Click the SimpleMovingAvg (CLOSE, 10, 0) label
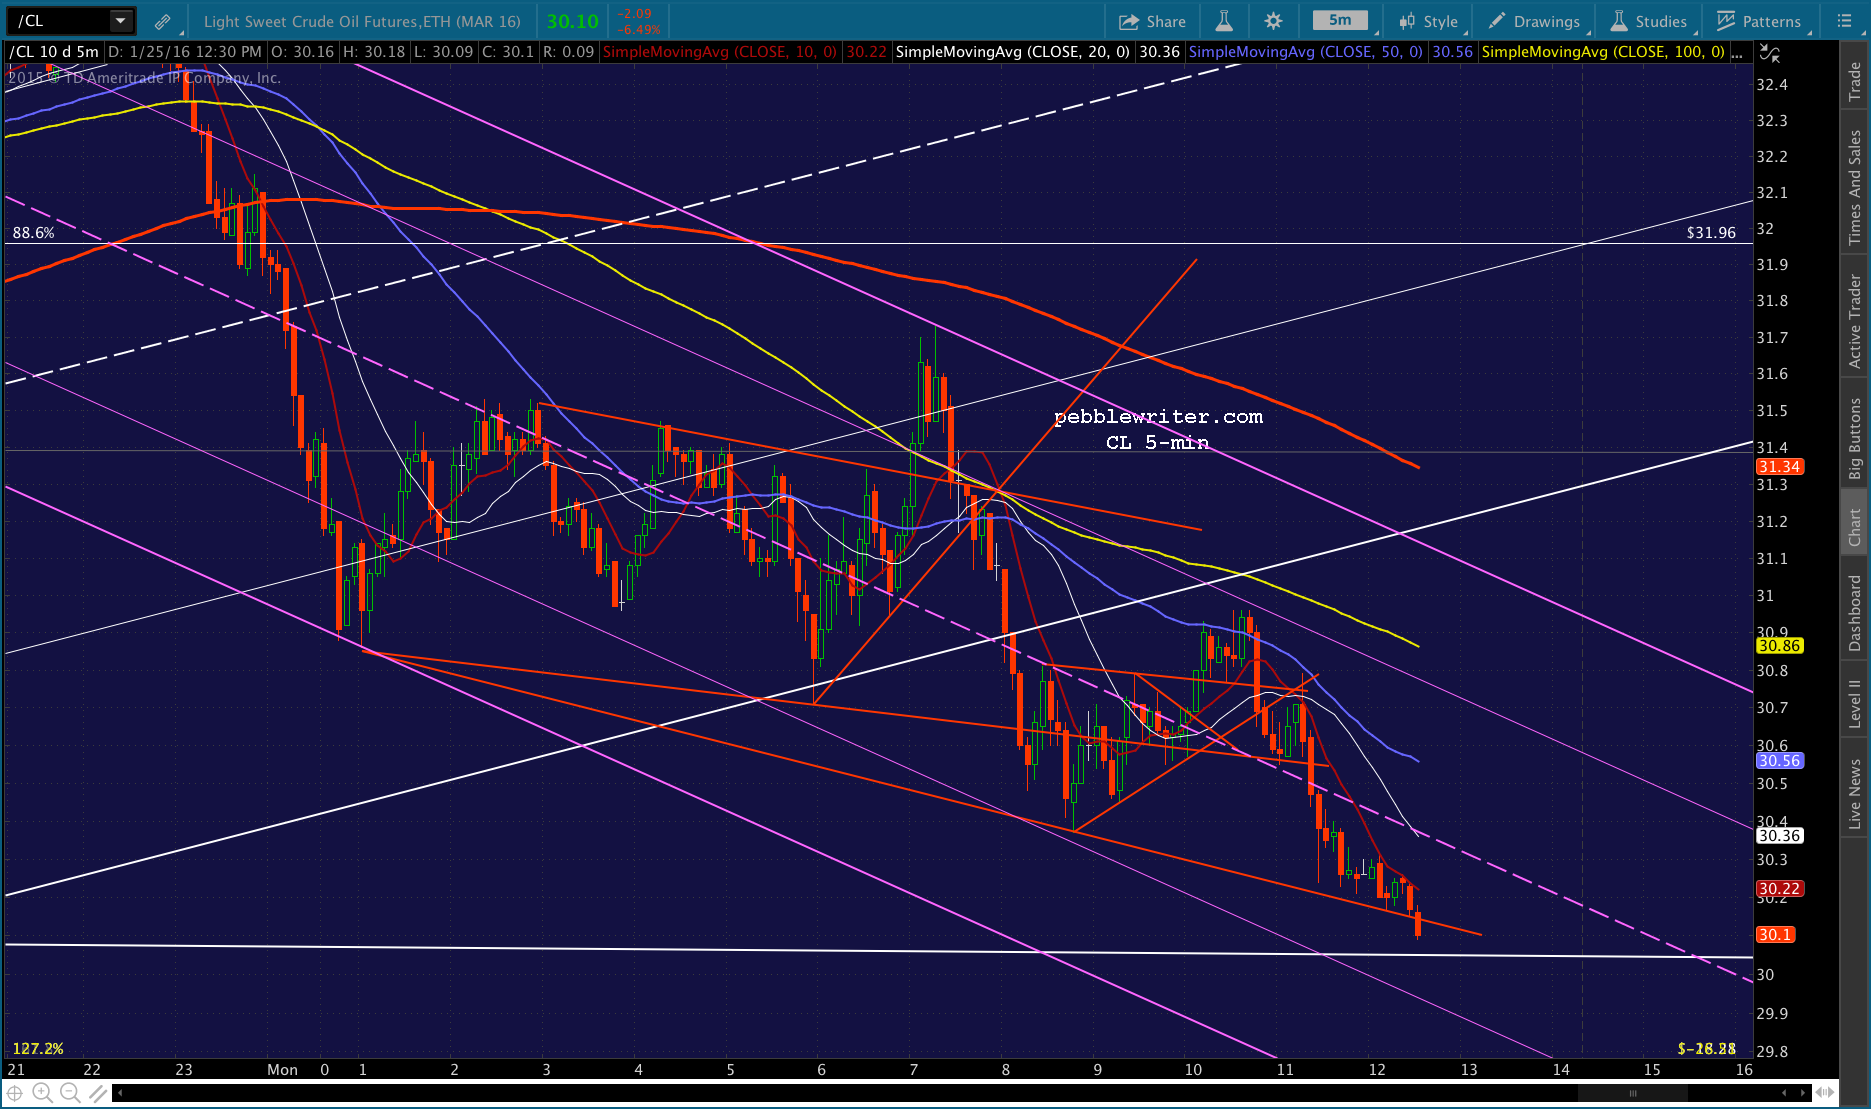 (x=720, y=52)
